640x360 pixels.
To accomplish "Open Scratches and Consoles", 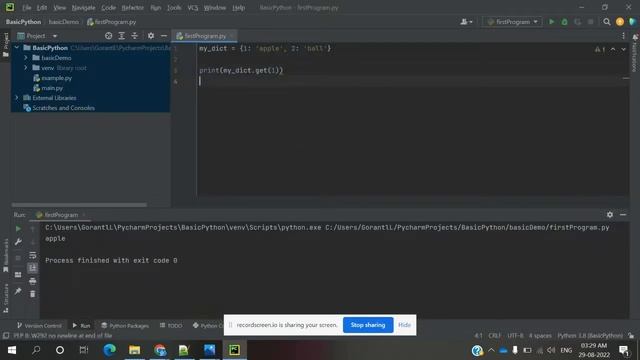I will pos(63,108).
